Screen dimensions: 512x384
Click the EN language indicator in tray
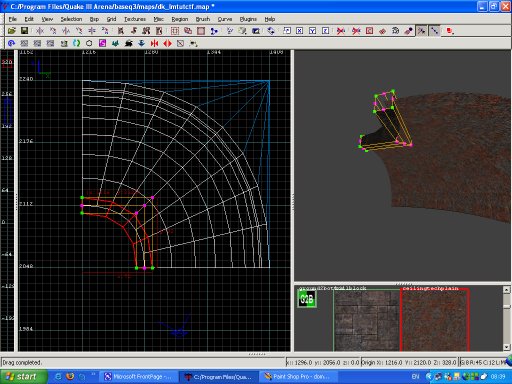pos(415,377)
